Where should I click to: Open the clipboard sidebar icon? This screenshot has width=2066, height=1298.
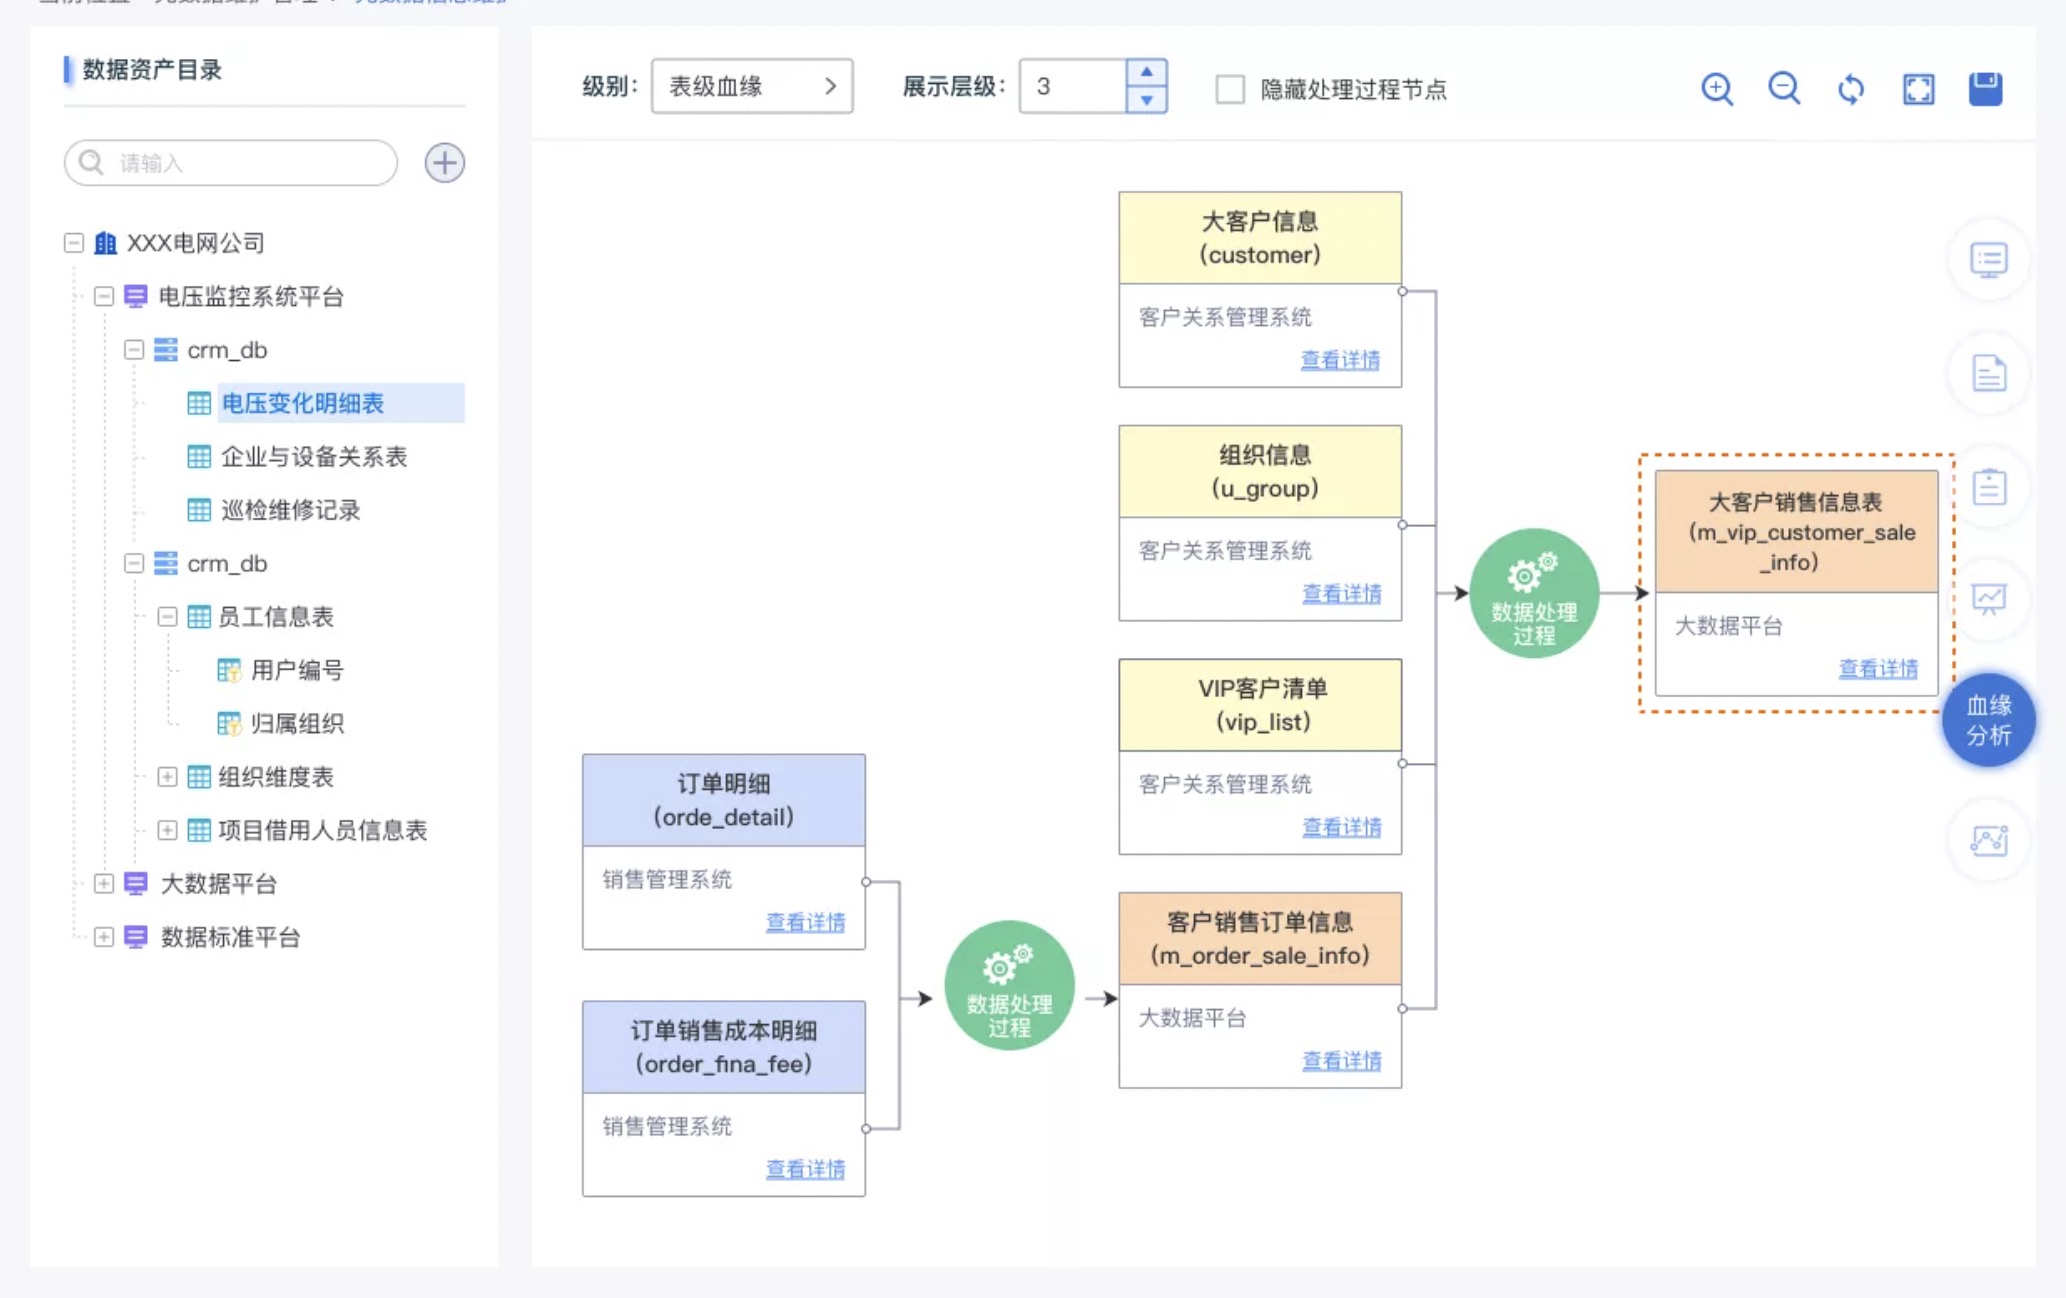[x=1989, y=487]
